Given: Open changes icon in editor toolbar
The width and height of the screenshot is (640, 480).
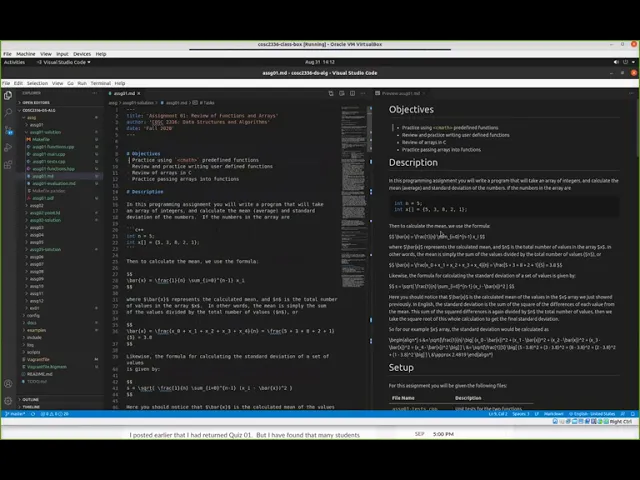Looking at the screenshot, I should [x=331, y=93].
